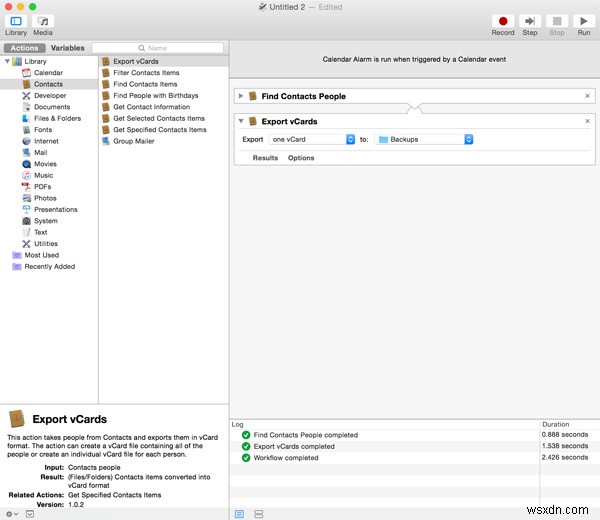Click the 2.426 seconds duration value
The height and width of the screenshot is (520, 600).
coord(565,458)
